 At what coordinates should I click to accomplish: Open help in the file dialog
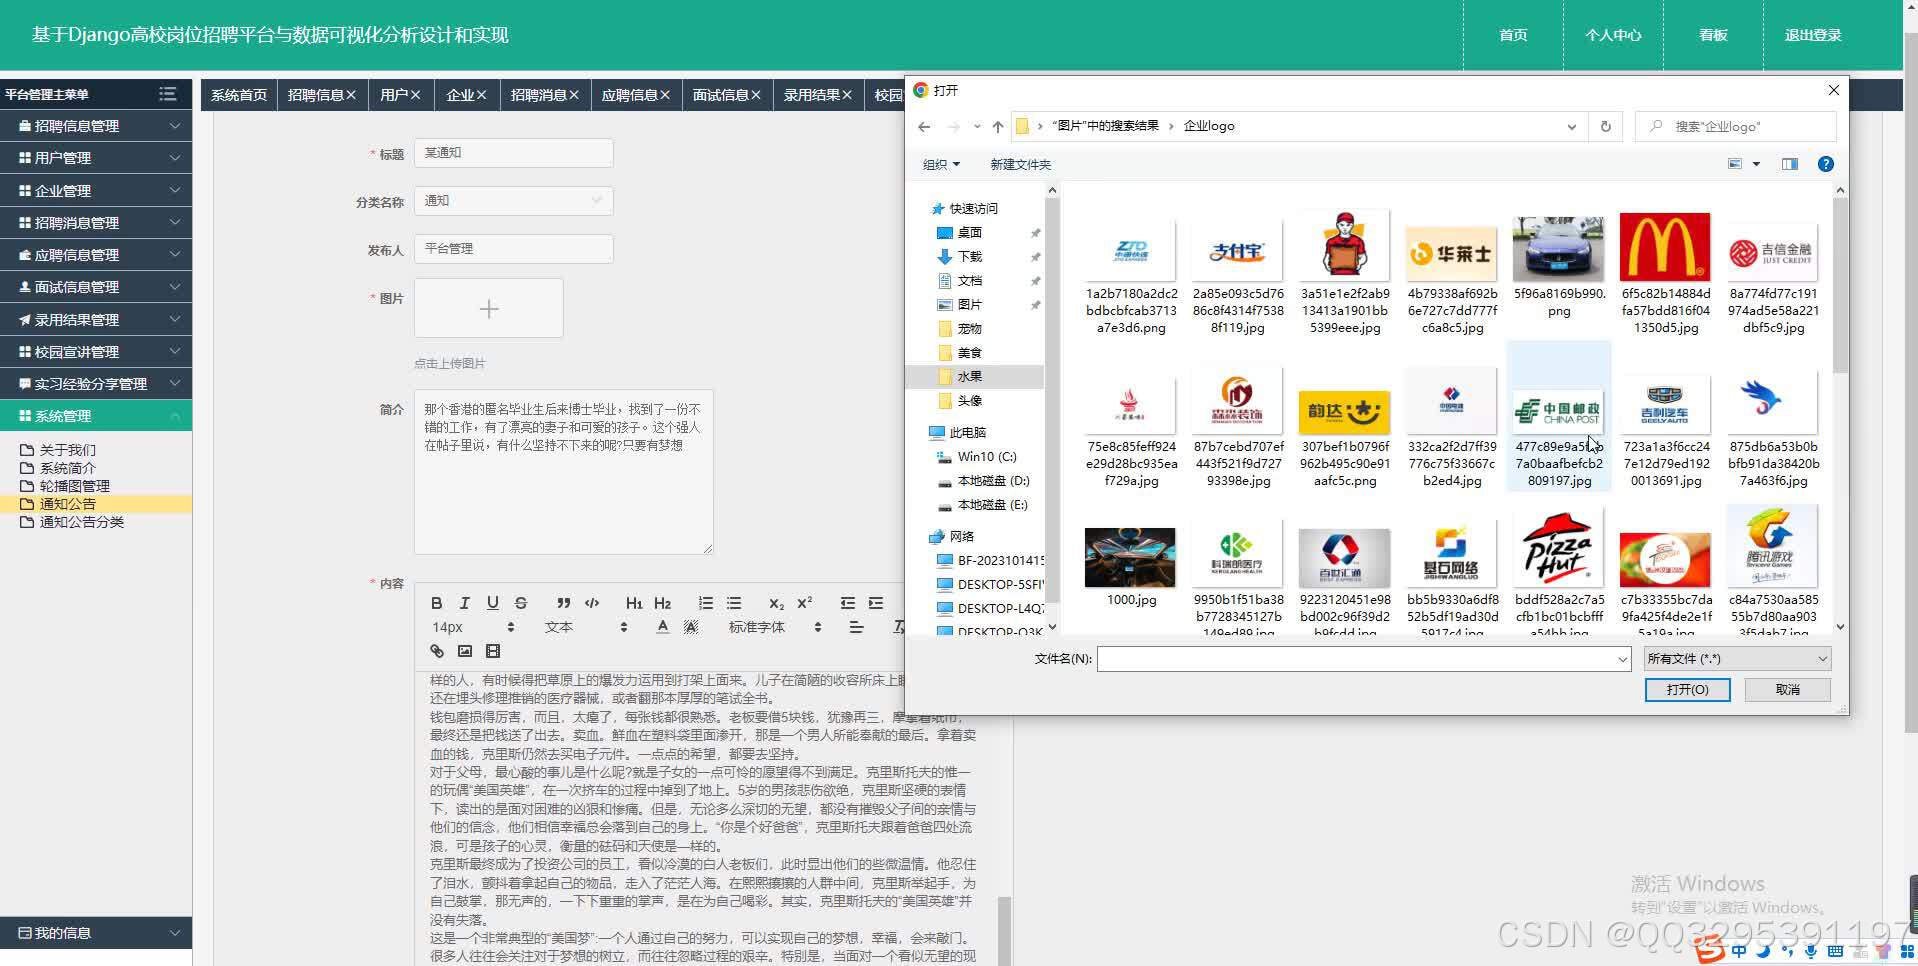point(1826,164)
